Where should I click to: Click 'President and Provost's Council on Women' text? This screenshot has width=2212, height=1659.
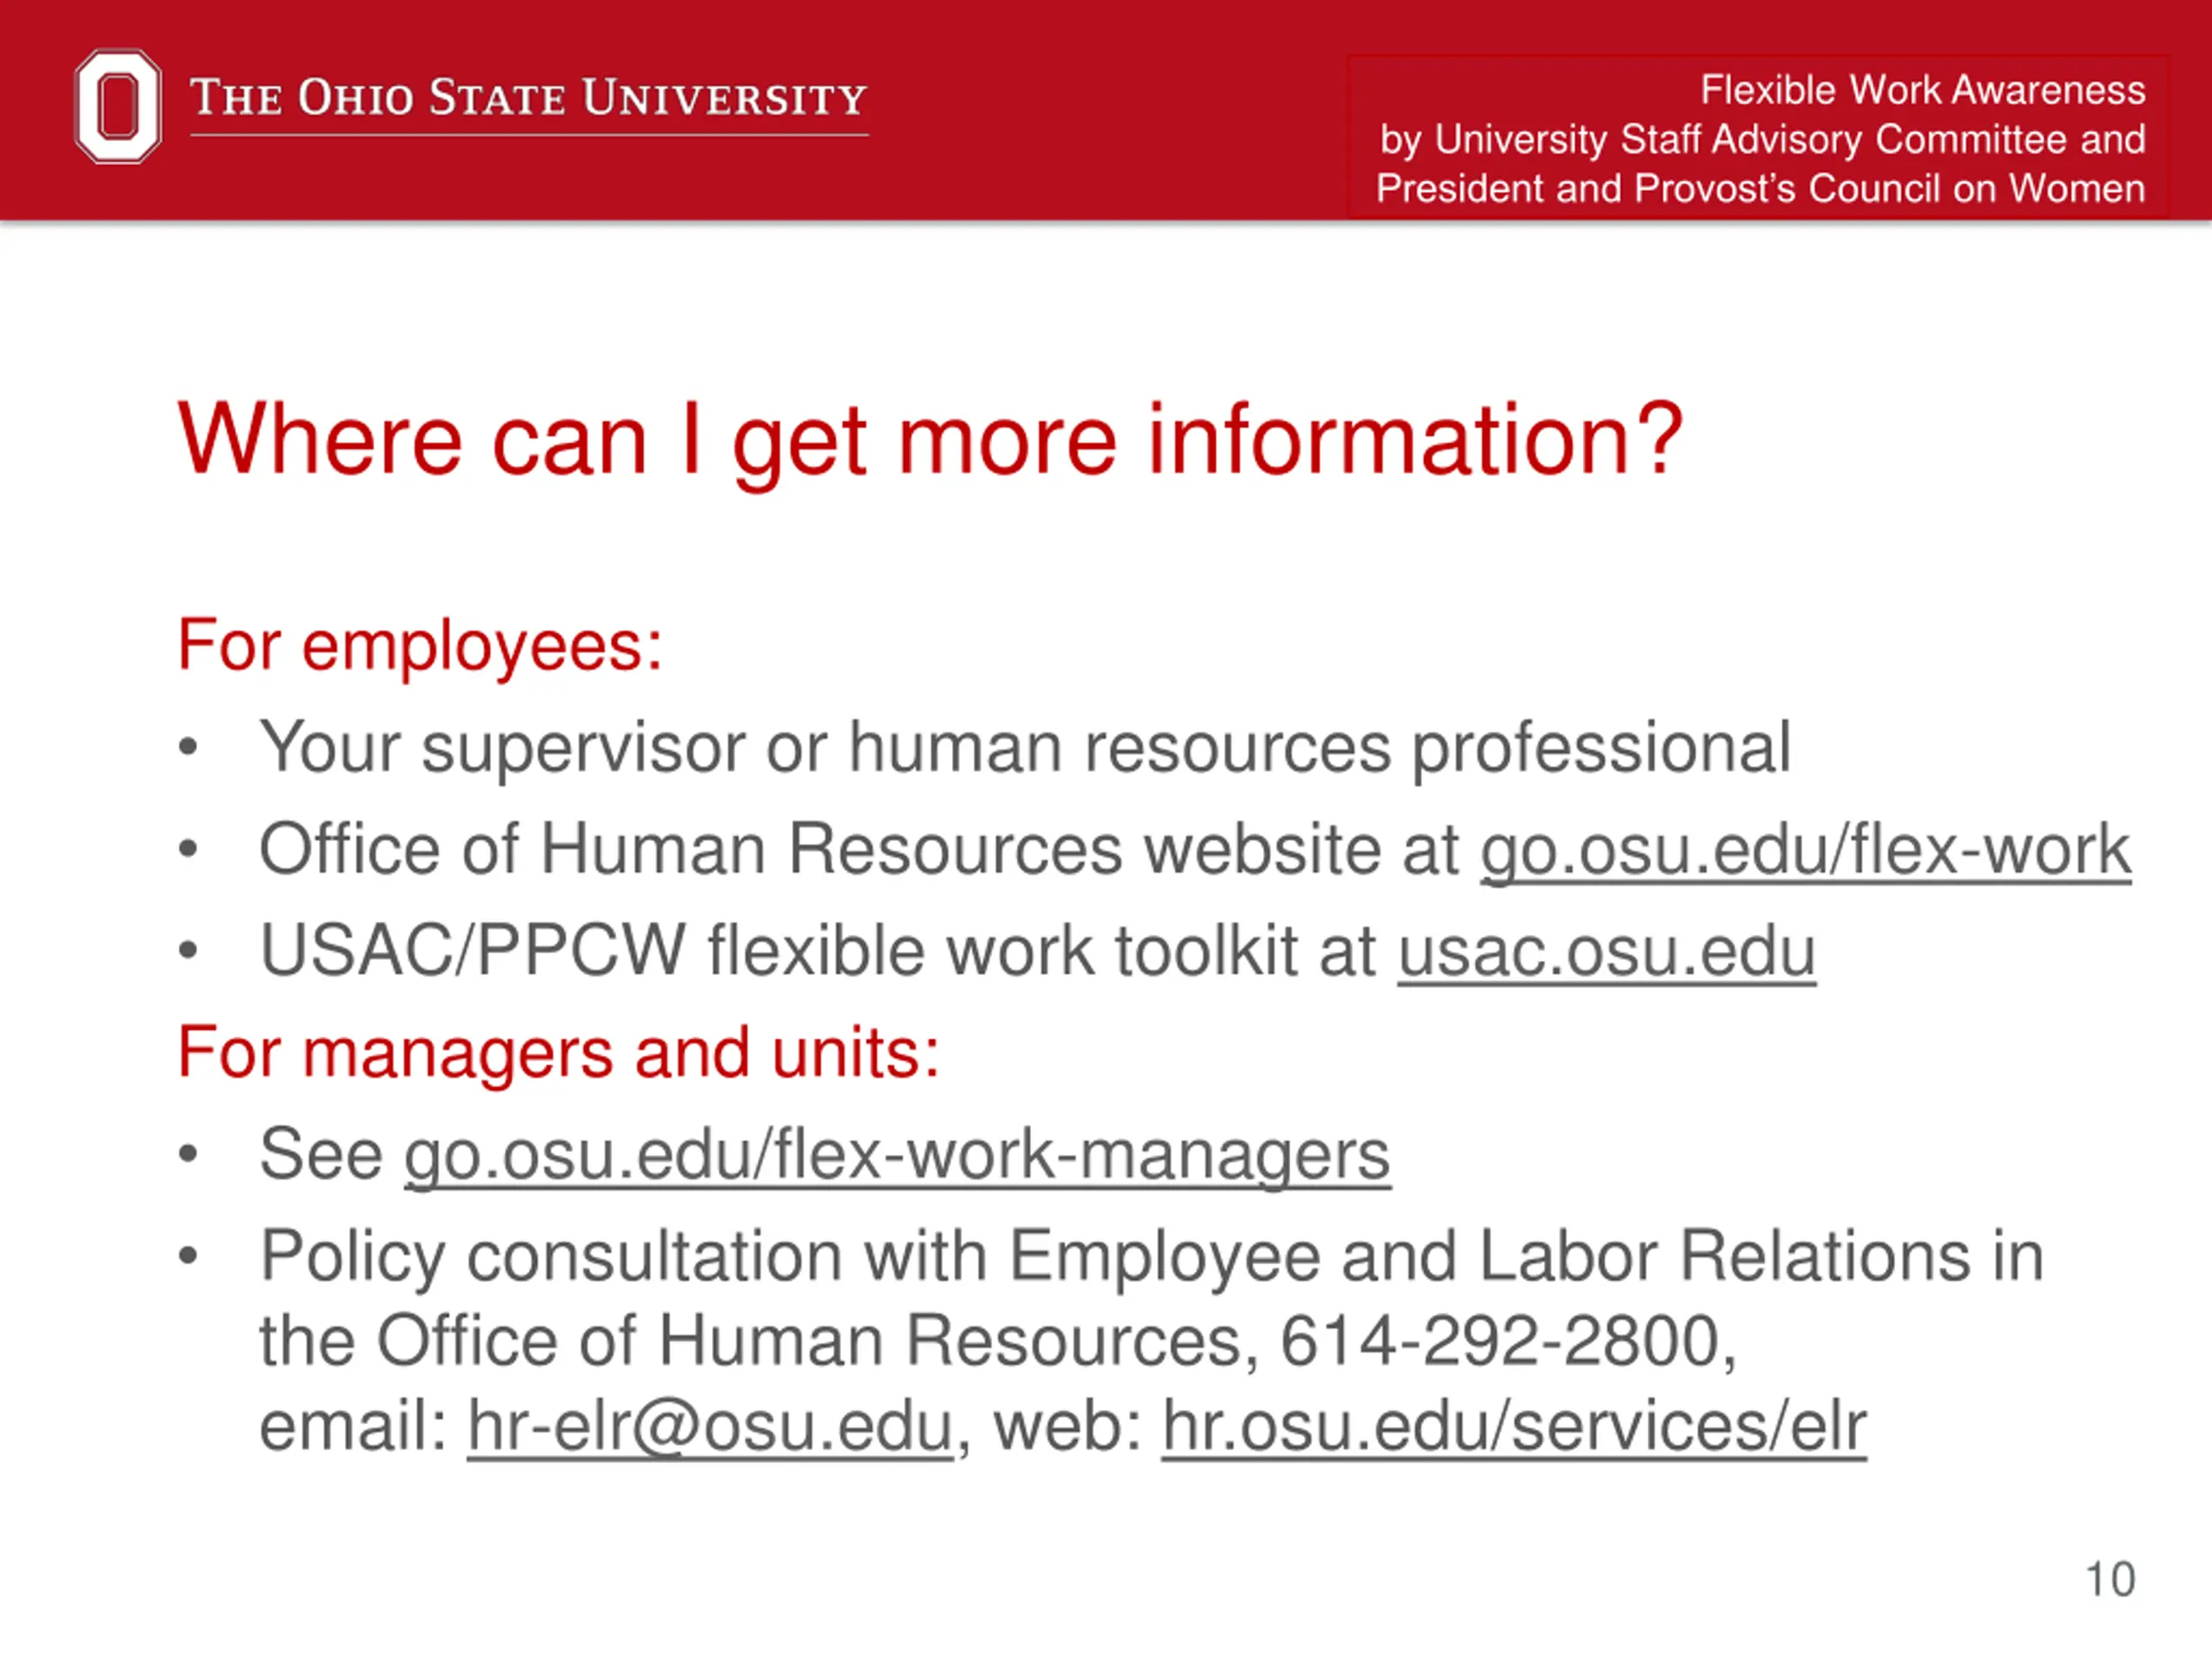[x=1760, y=188]
